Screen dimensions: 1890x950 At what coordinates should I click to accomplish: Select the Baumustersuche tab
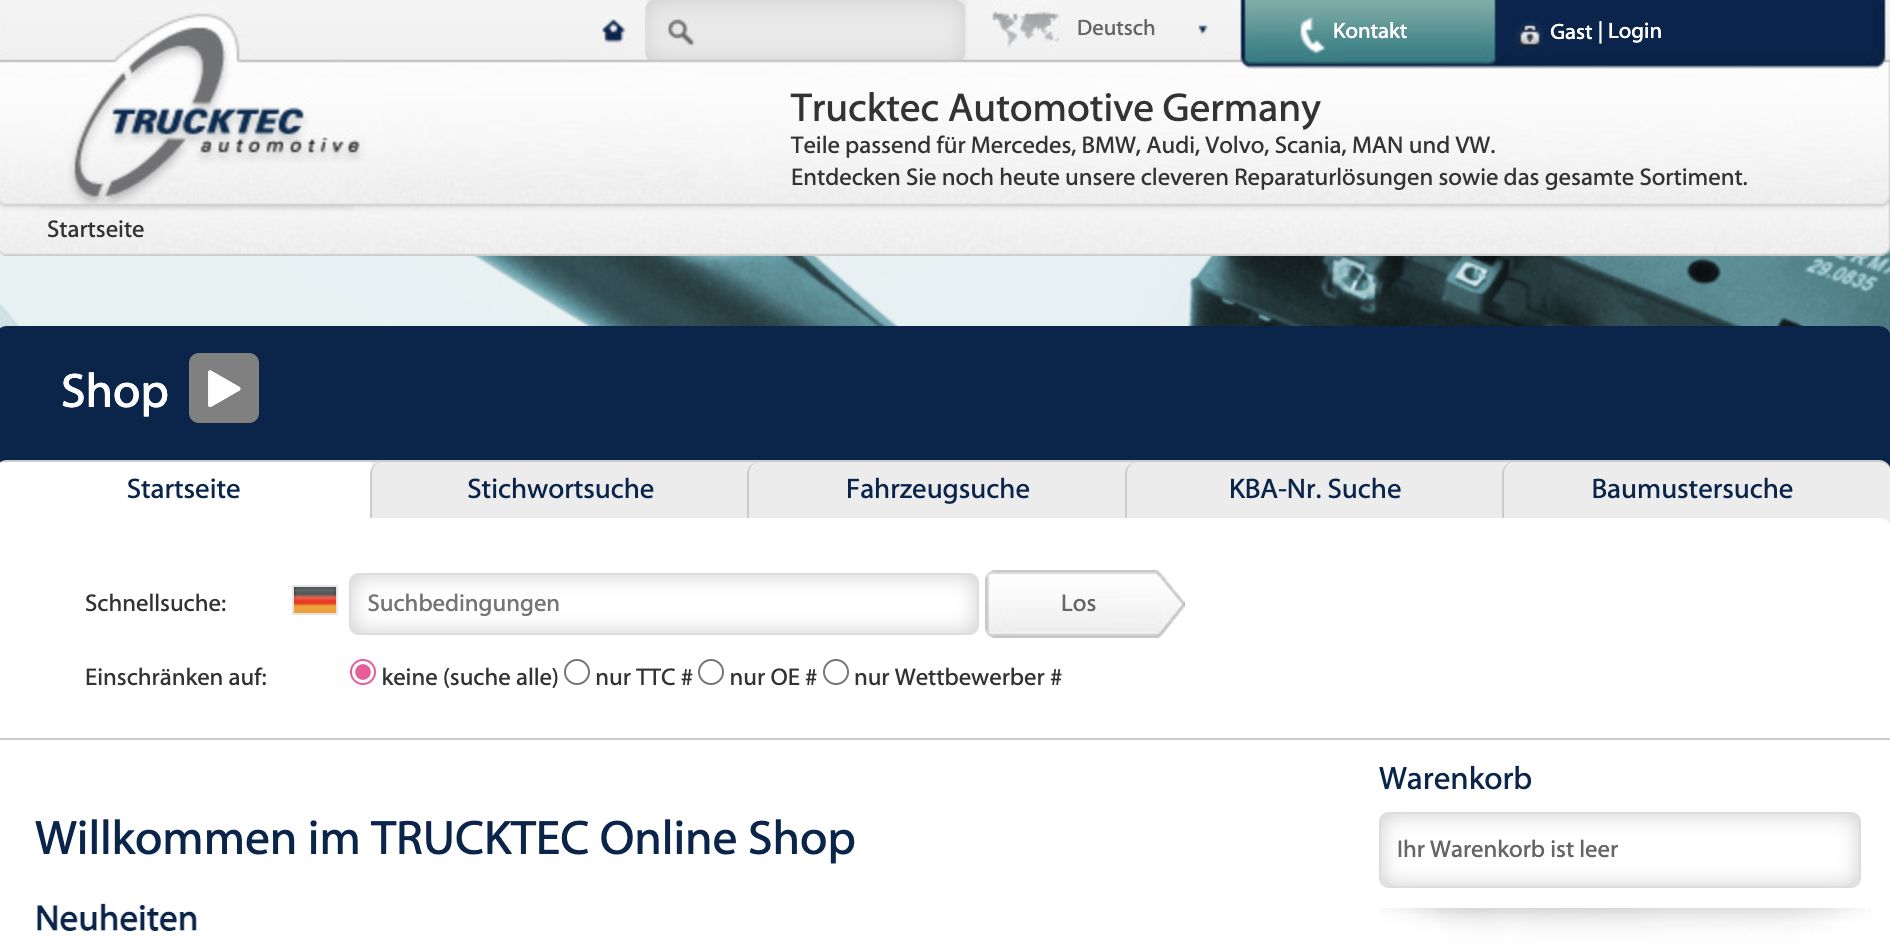[1691, 489]
